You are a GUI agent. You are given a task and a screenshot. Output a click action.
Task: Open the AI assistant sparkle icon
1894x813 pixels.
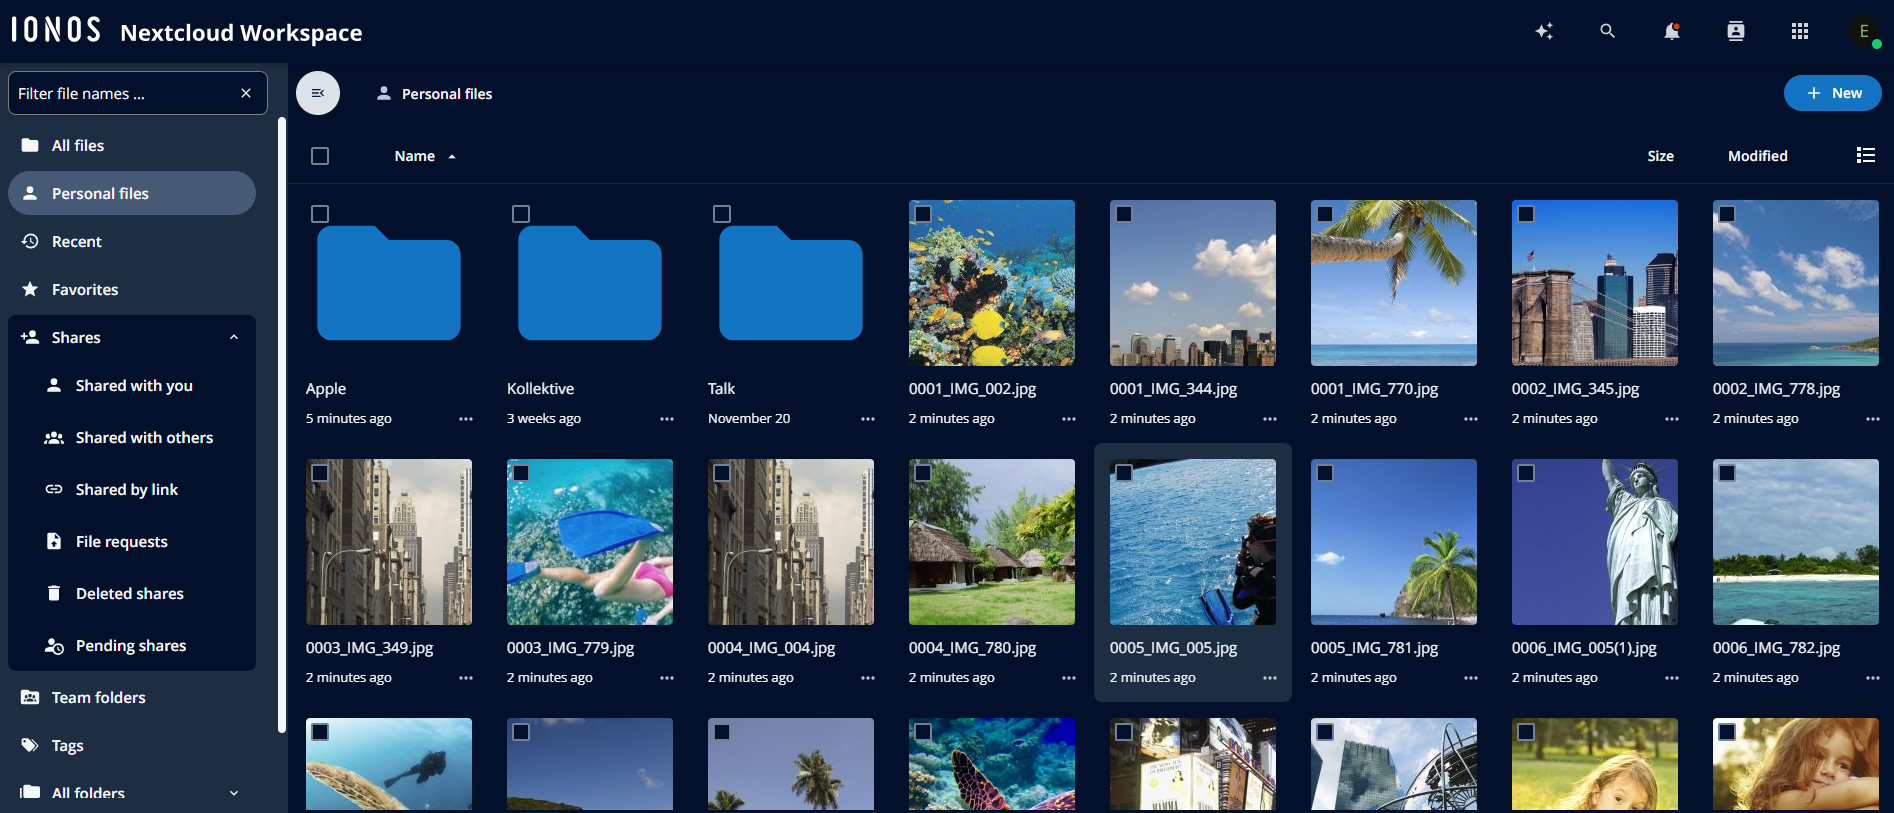[1544, 31]
